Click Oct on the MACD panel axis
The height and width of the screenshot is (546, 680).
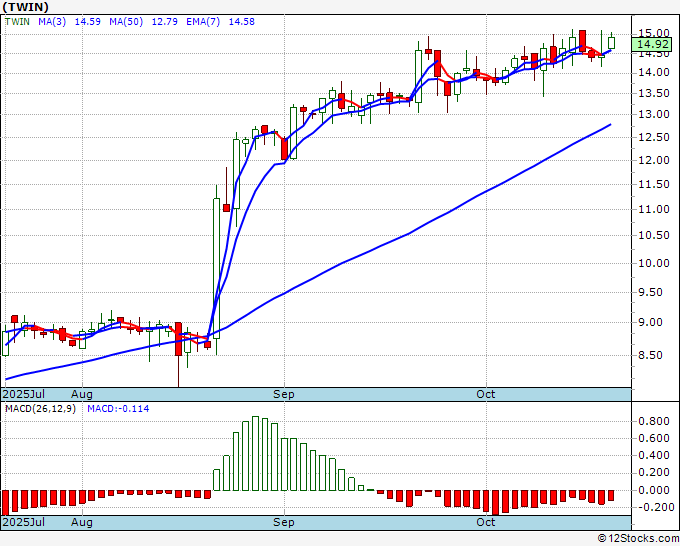pos(485,522)
